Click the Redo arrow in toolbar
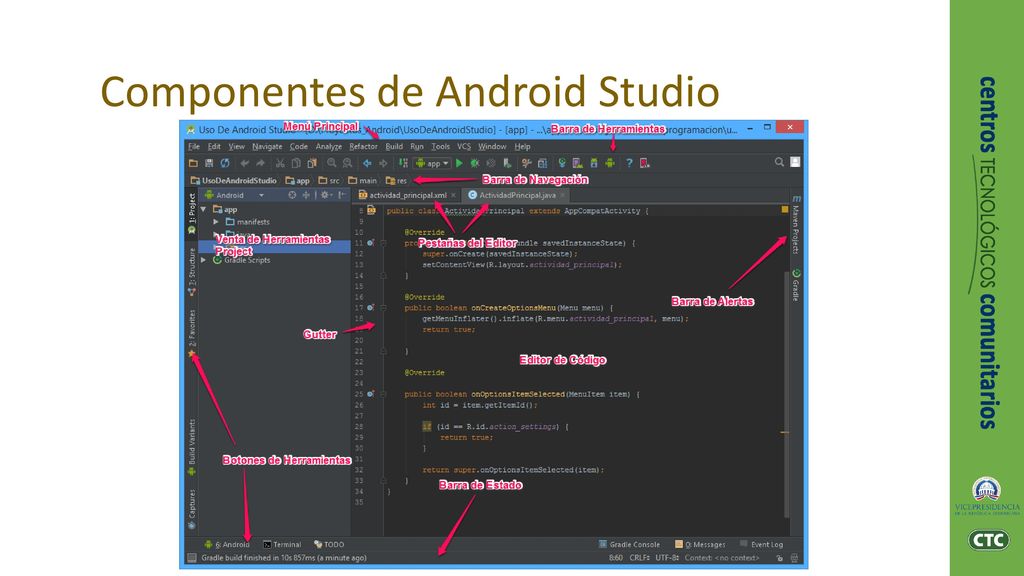 click(x=261, y=163)
